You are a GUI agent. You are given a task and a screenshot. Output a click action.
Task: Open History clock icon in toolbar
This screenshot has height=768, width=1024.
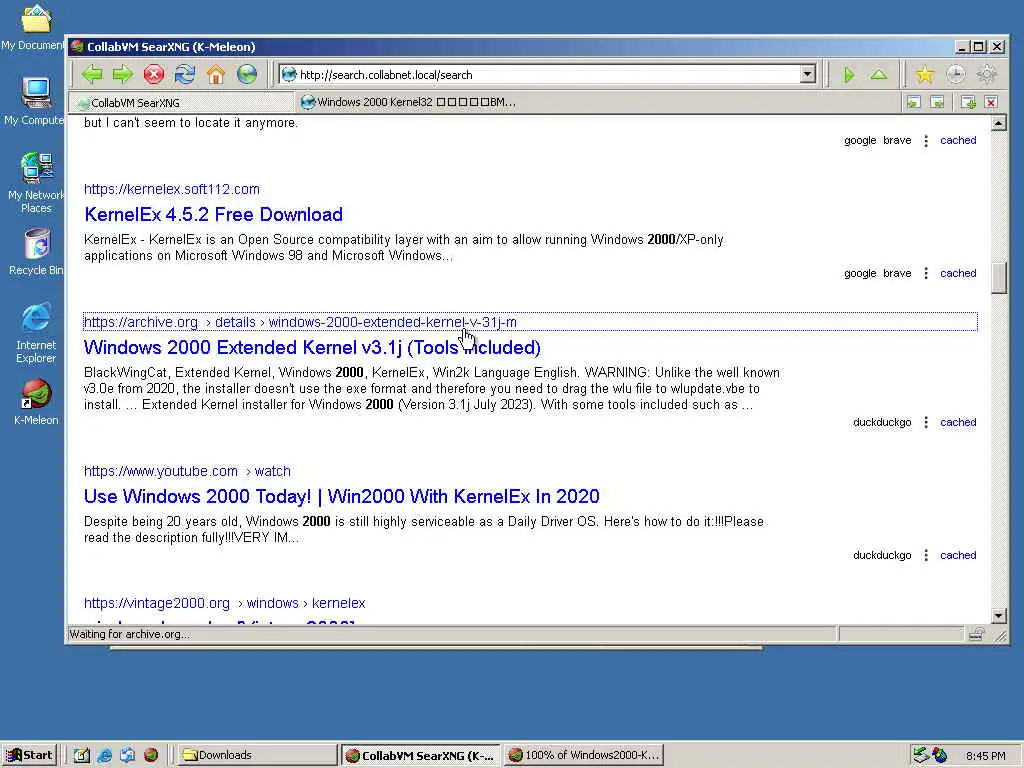pos(955,74)
